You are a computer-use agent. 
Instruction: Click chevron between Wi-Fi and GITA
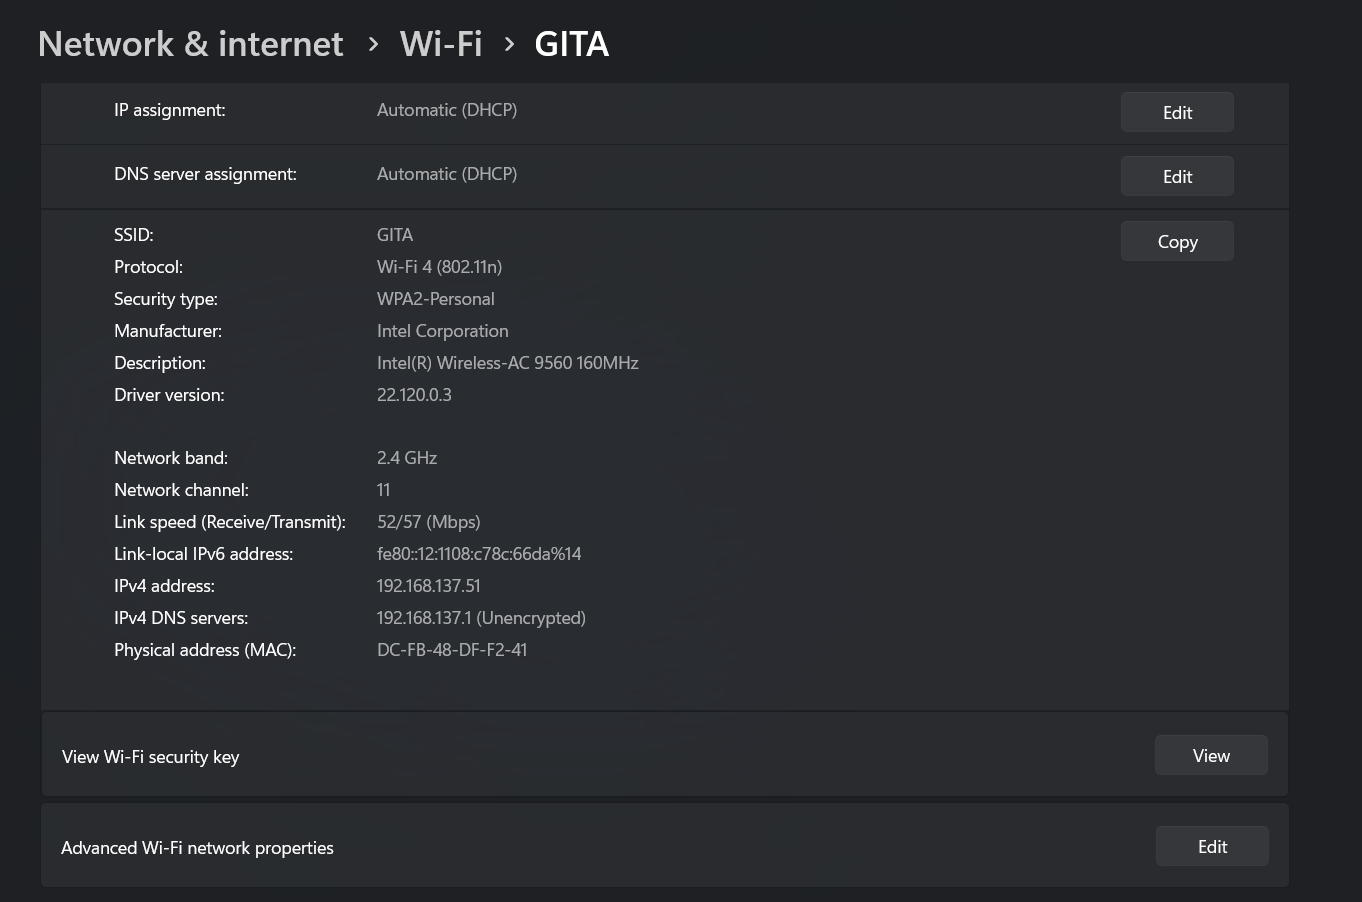pos(509,44)
